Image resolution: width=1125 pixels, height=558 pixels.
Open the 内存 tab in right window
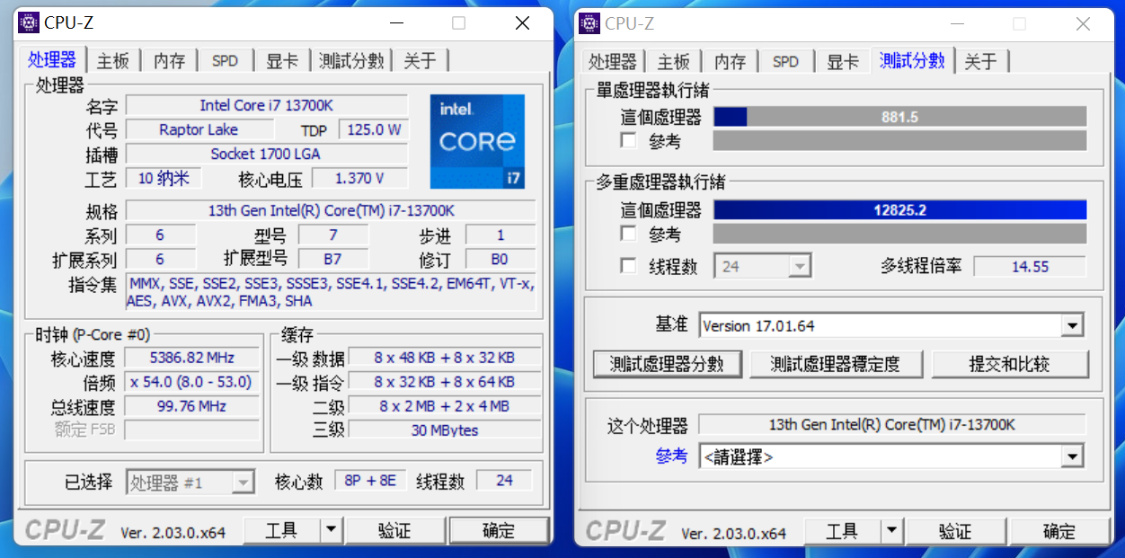730,61
